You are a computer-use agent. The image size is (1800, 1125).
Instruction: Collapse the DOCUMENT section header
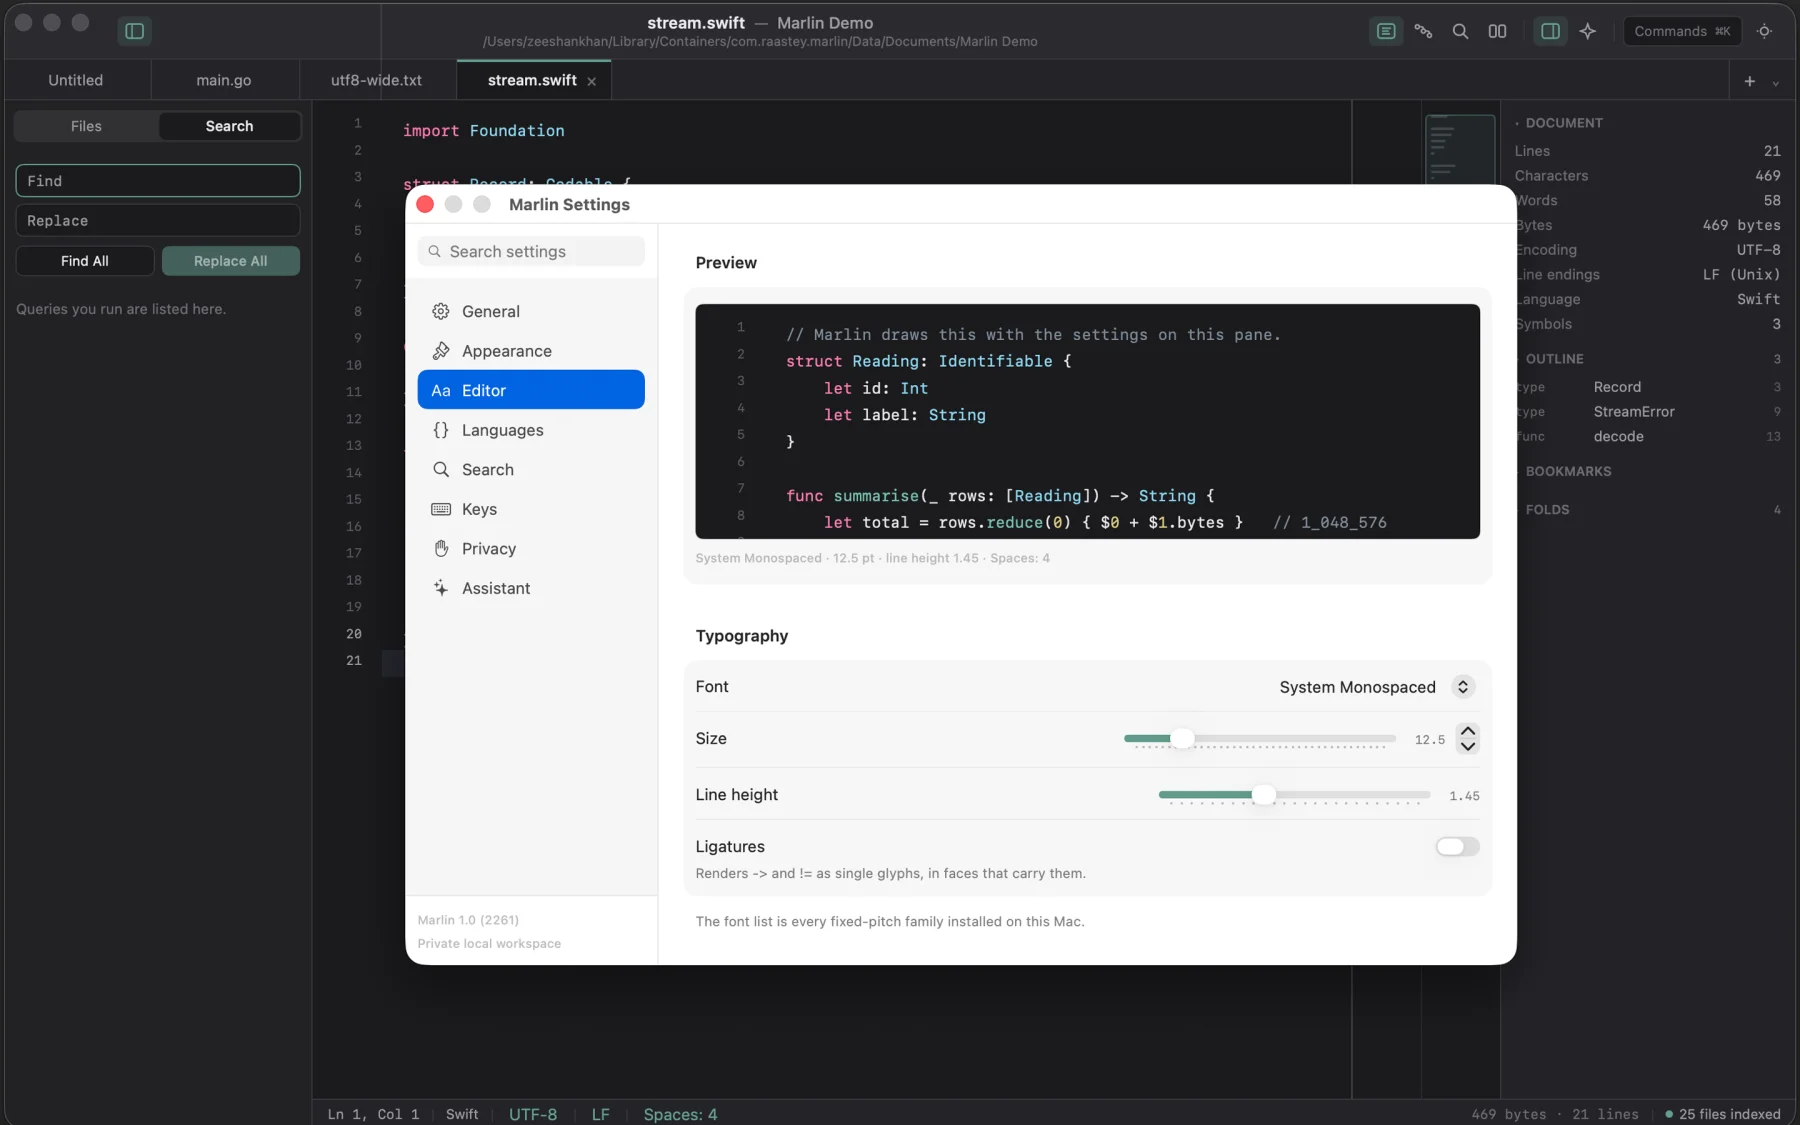click(1564, 123)
